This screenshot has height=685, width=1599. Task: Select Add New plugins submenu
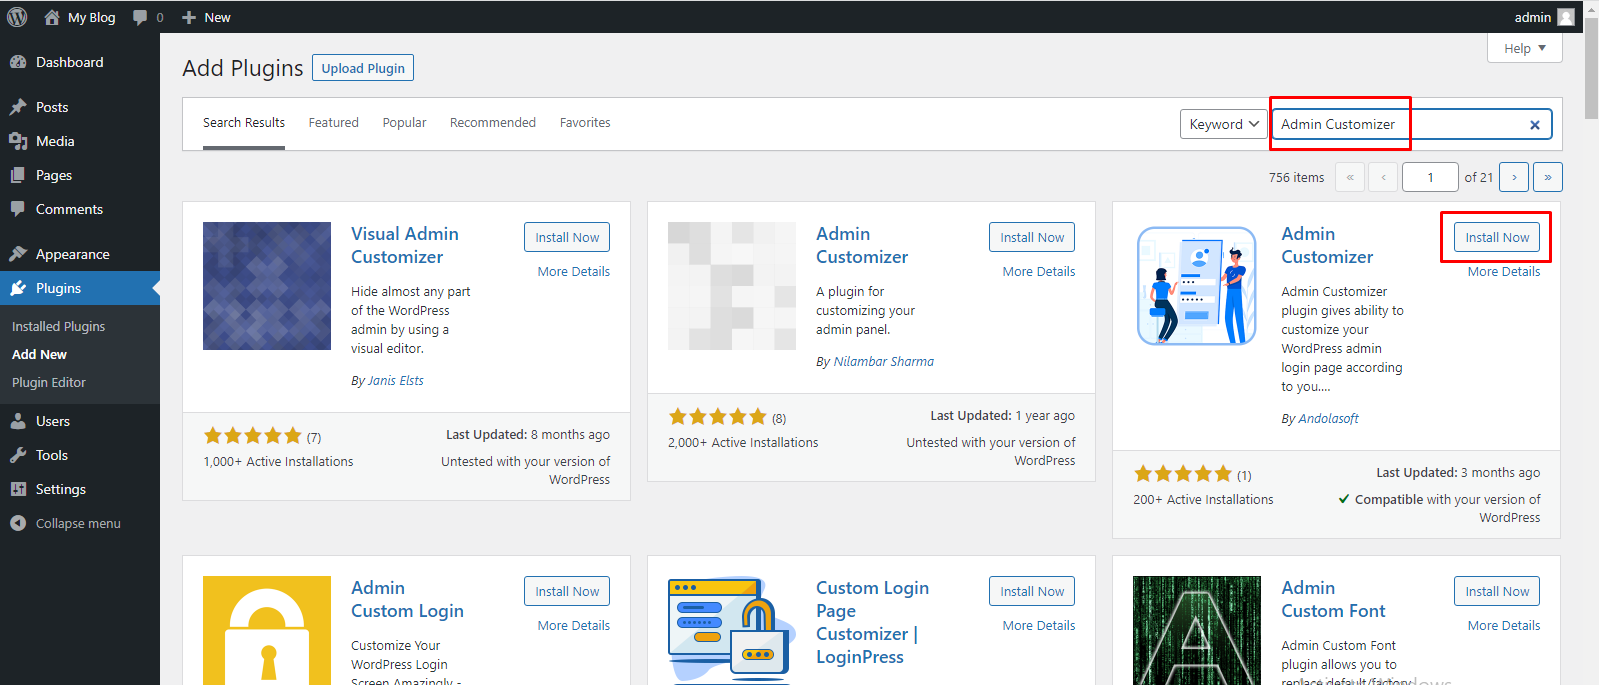[x=39, y=354]
